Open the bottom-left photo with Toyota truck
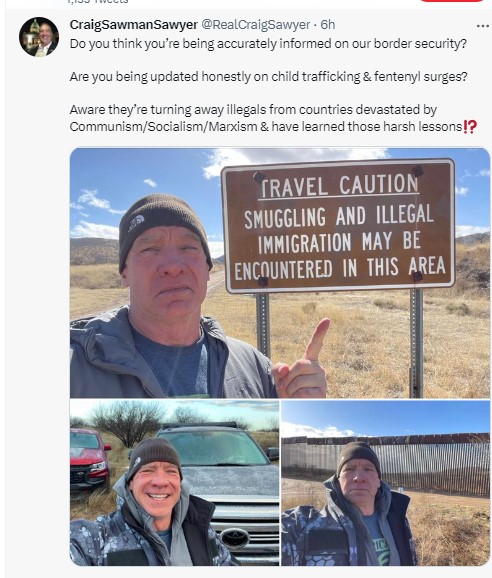The width and height of the screenshot is (492, 578). (174, 483)
